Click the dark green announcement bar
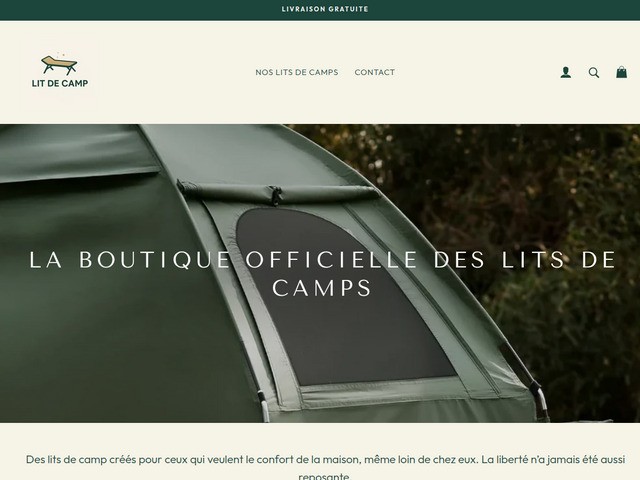 pos(320,10)
